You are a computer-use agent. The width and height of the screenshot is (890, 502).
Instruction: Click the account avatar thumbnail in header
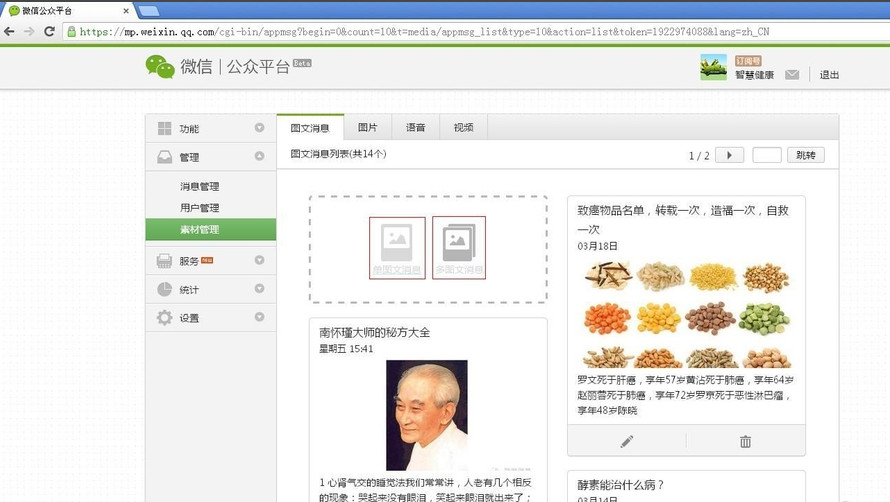point(714,67)
